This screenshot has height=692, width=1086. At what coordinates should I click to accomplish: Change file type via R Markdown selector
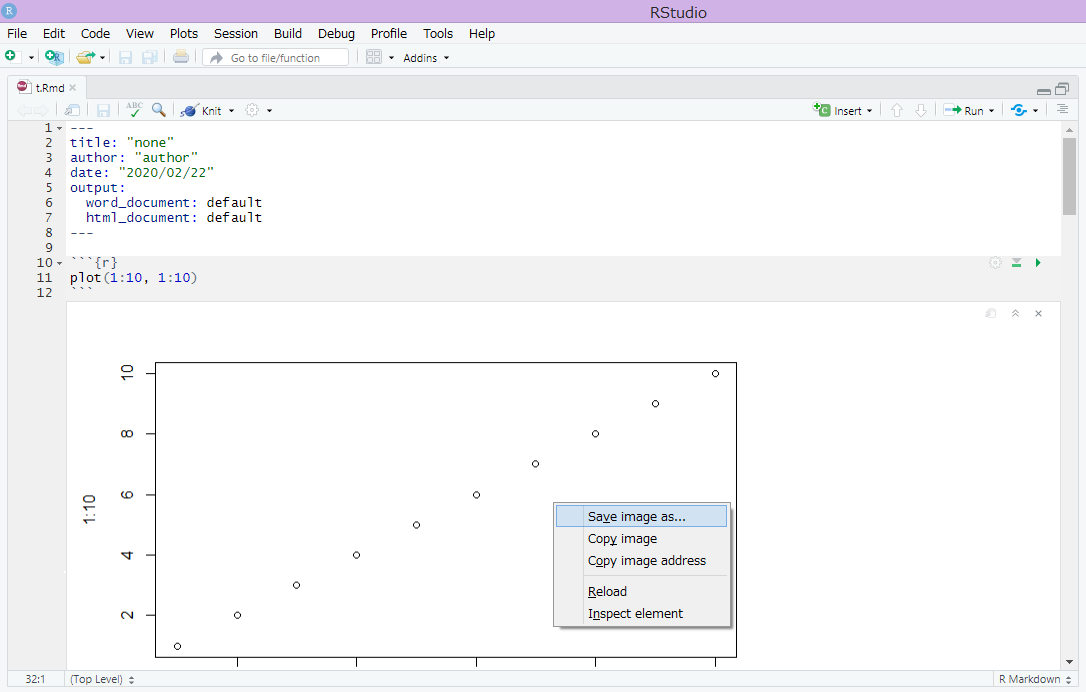click(1035, 680)
